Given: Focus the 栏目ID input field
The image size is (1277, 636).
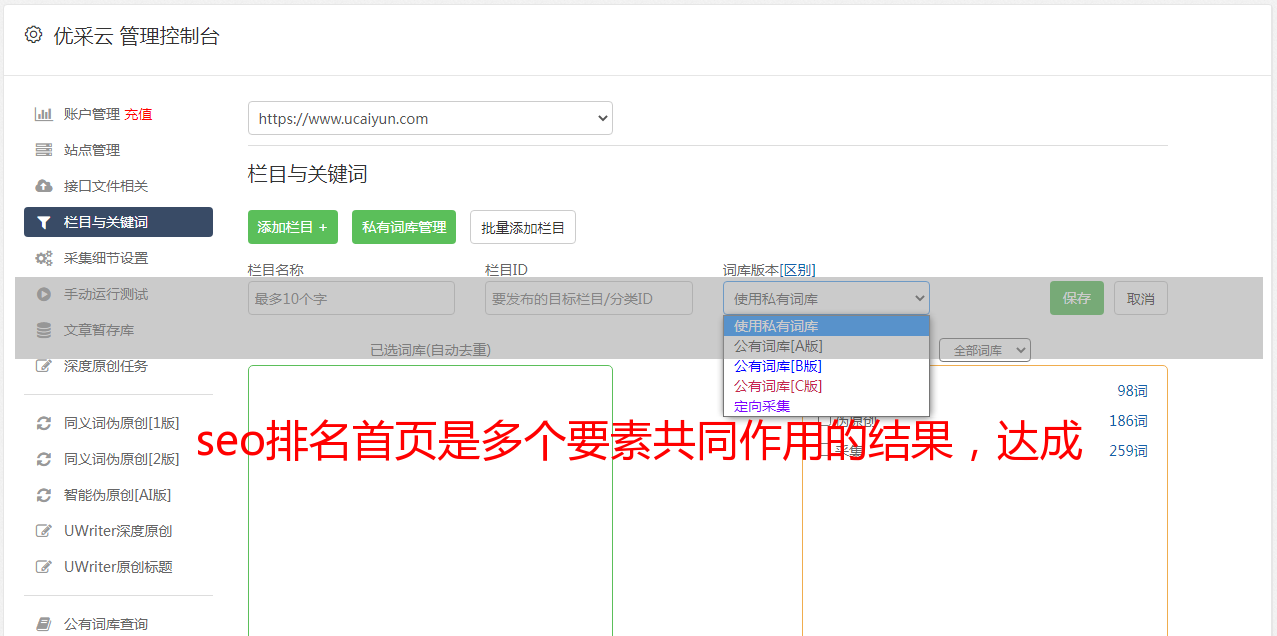Looking at the screenshot, I should coord(589,298).
